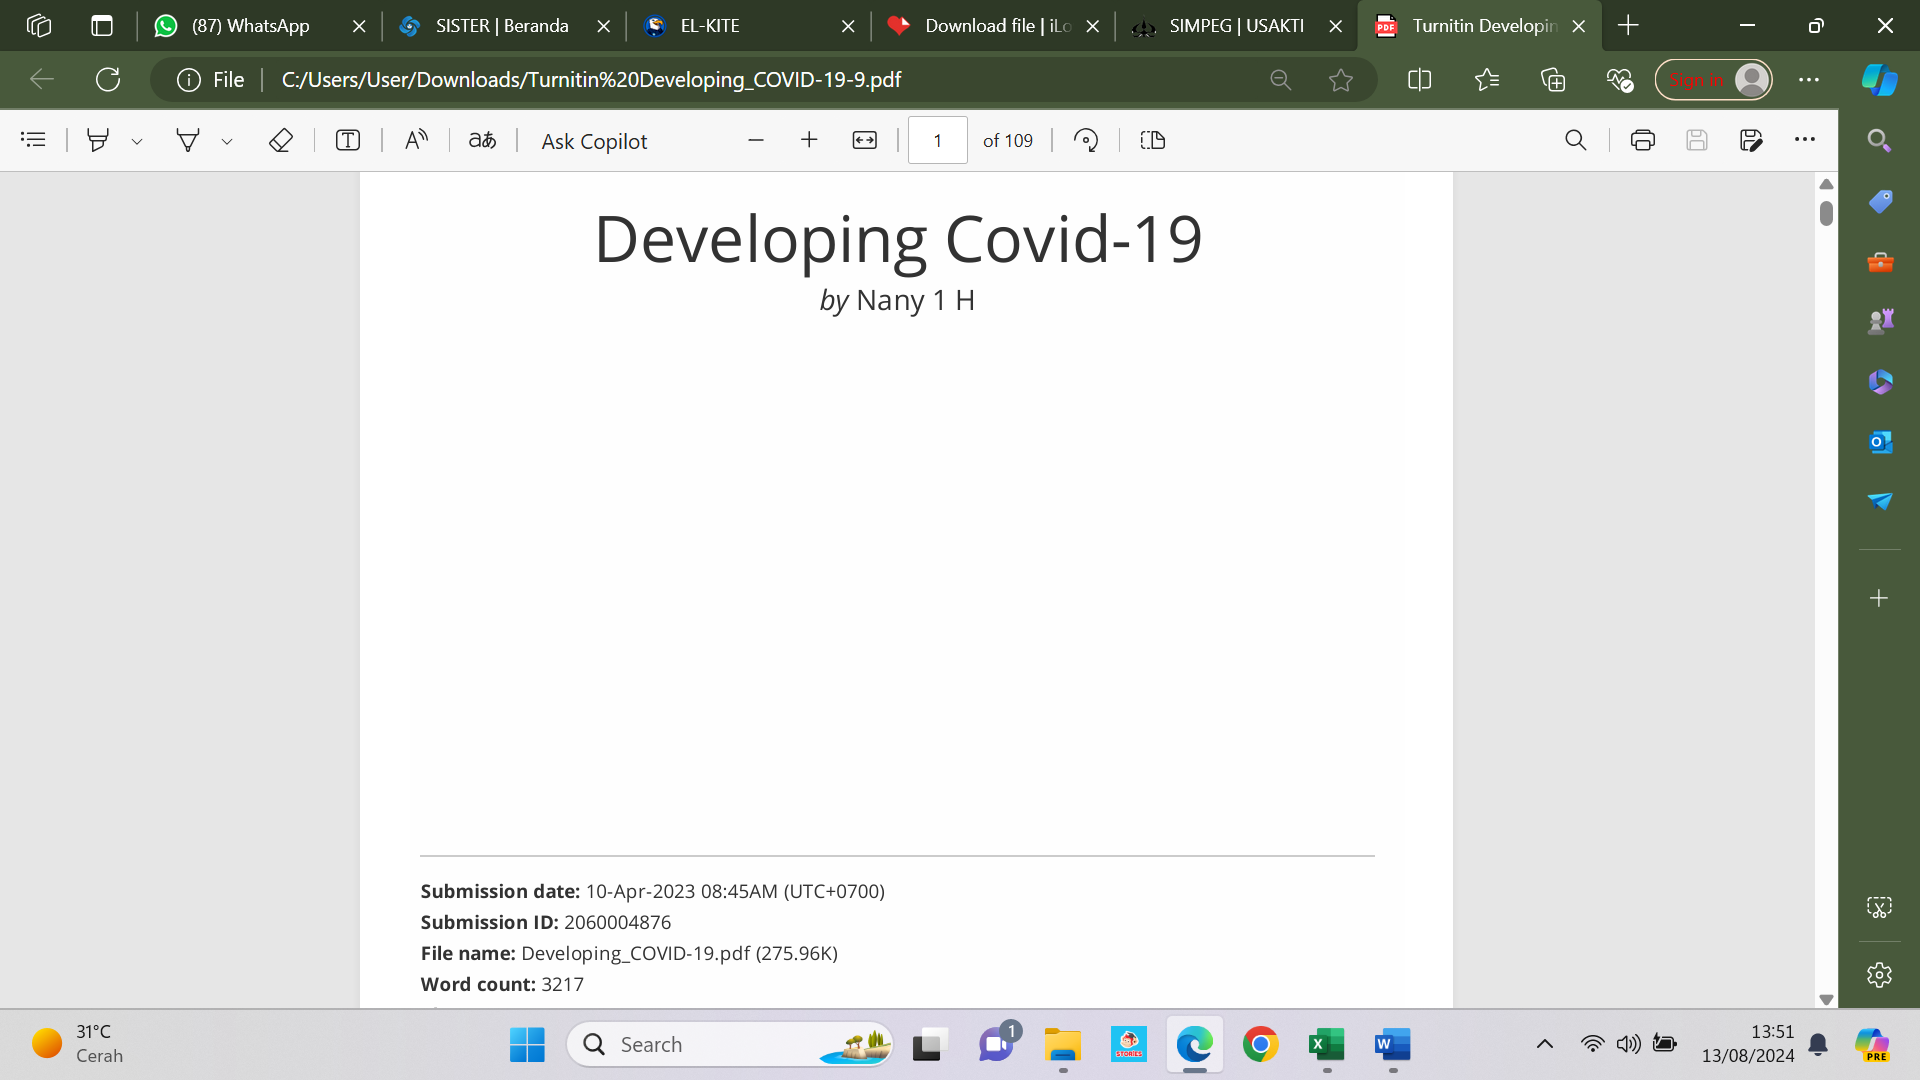
Task: Open the Favorites list
Action: click(1487, 80)
